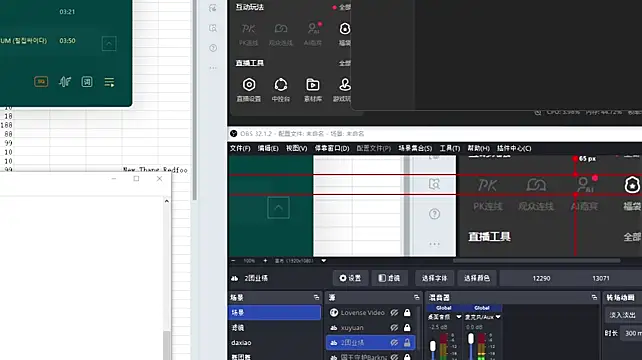Screen dimensions: 642x360
Task: Click the 时长 duration field showing 300
Action: coord(631,333)
